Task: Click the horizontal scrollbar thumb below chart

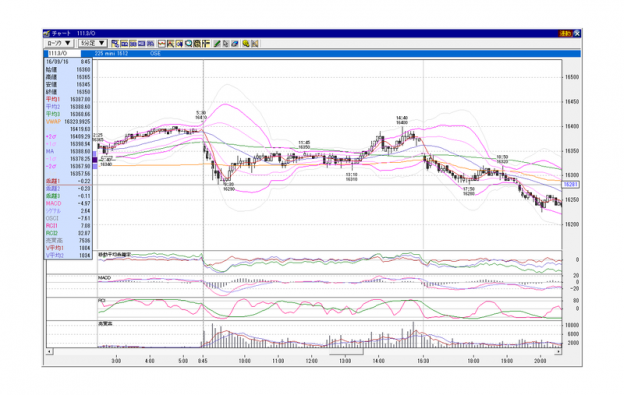Action: click(x=346, y=352)
